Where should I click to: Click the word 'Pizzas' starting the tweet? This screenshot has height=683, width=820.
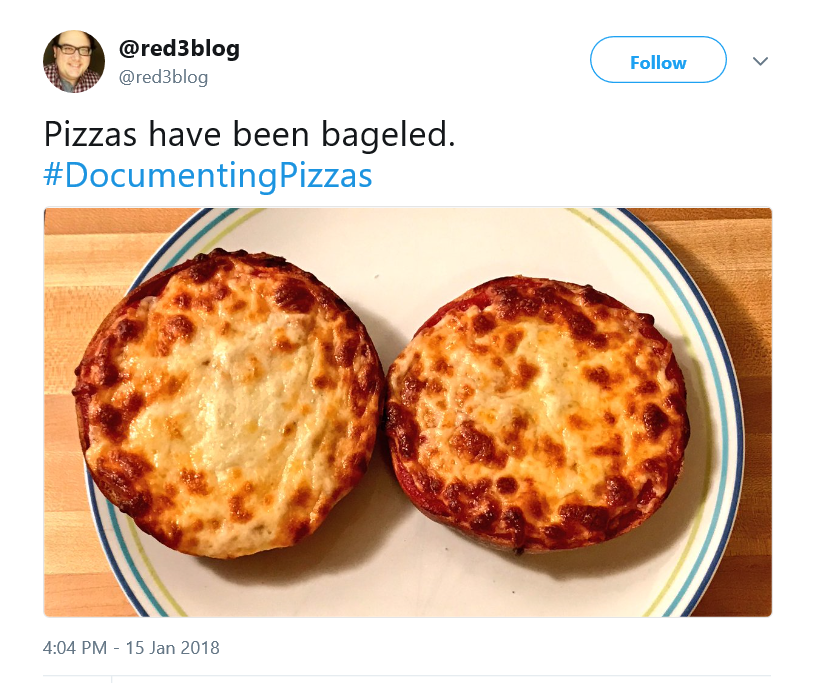[90, 134]
